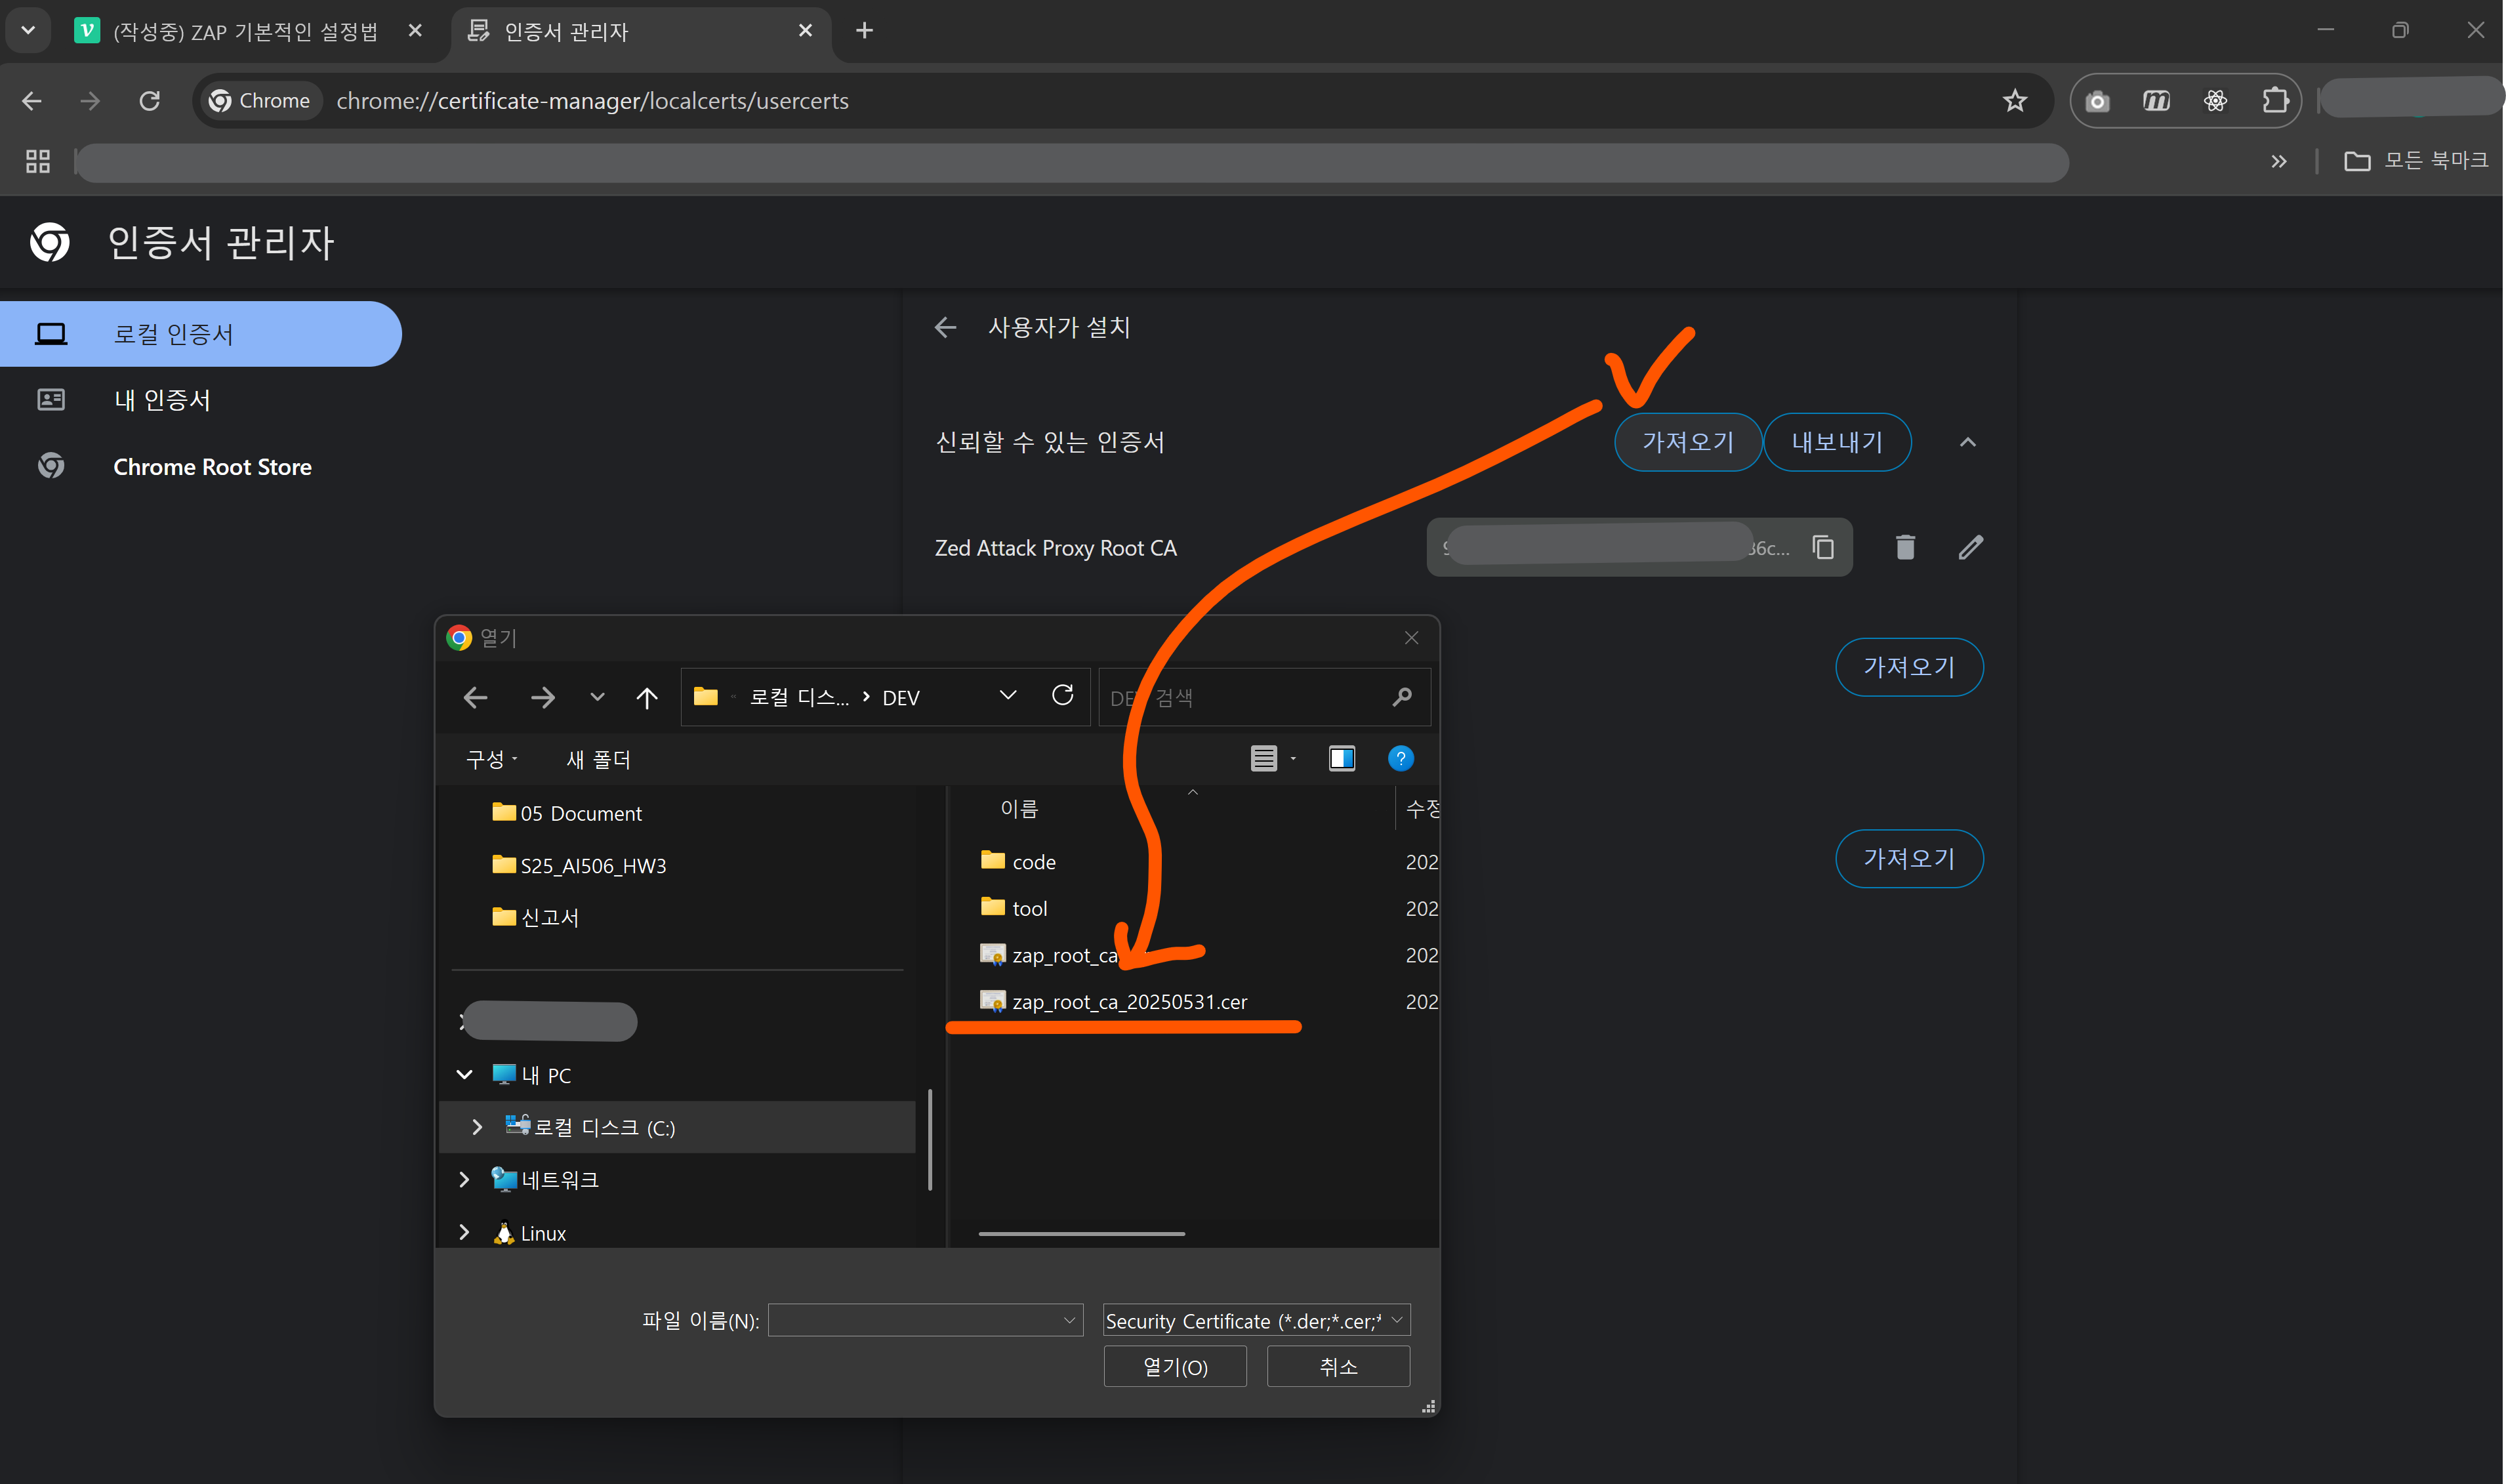
Task: Toggle the preview pane icon
Action: 1341,759
